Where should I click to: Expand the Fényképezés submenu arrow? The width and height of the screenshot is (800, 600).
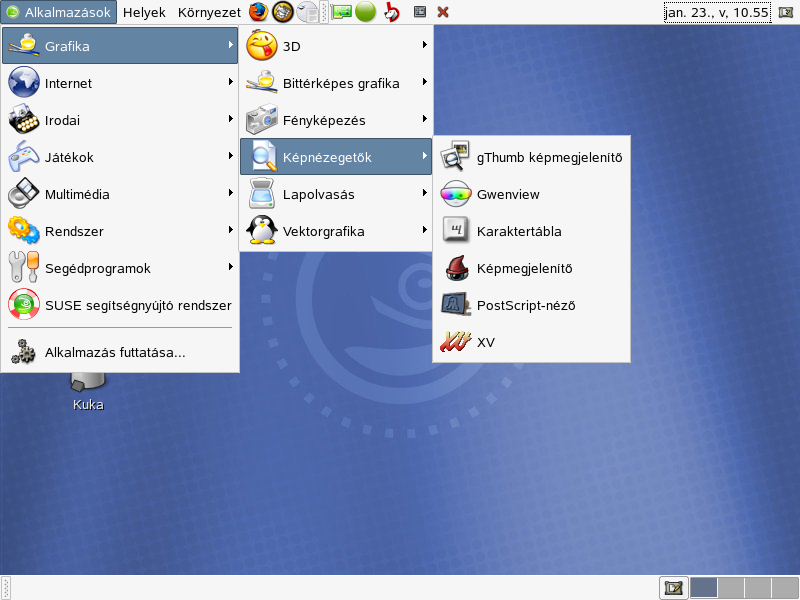tap(424, 119)
